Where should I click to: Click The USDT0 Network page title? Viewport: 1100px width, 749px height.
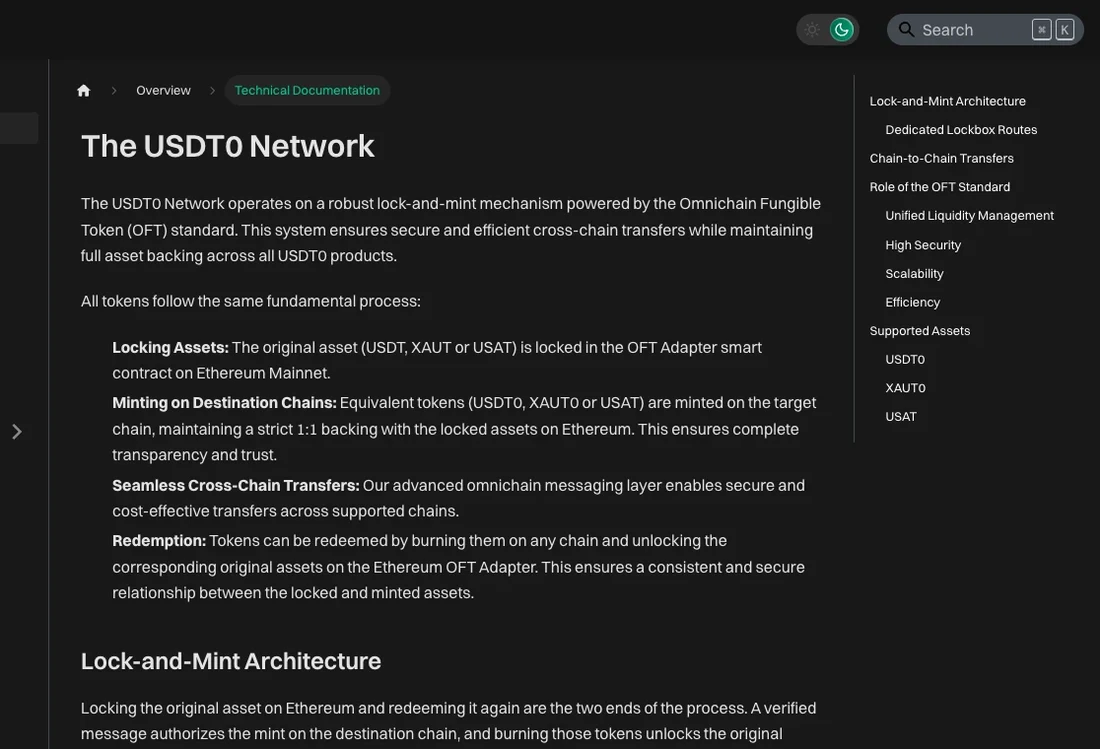tap(227, 146)
